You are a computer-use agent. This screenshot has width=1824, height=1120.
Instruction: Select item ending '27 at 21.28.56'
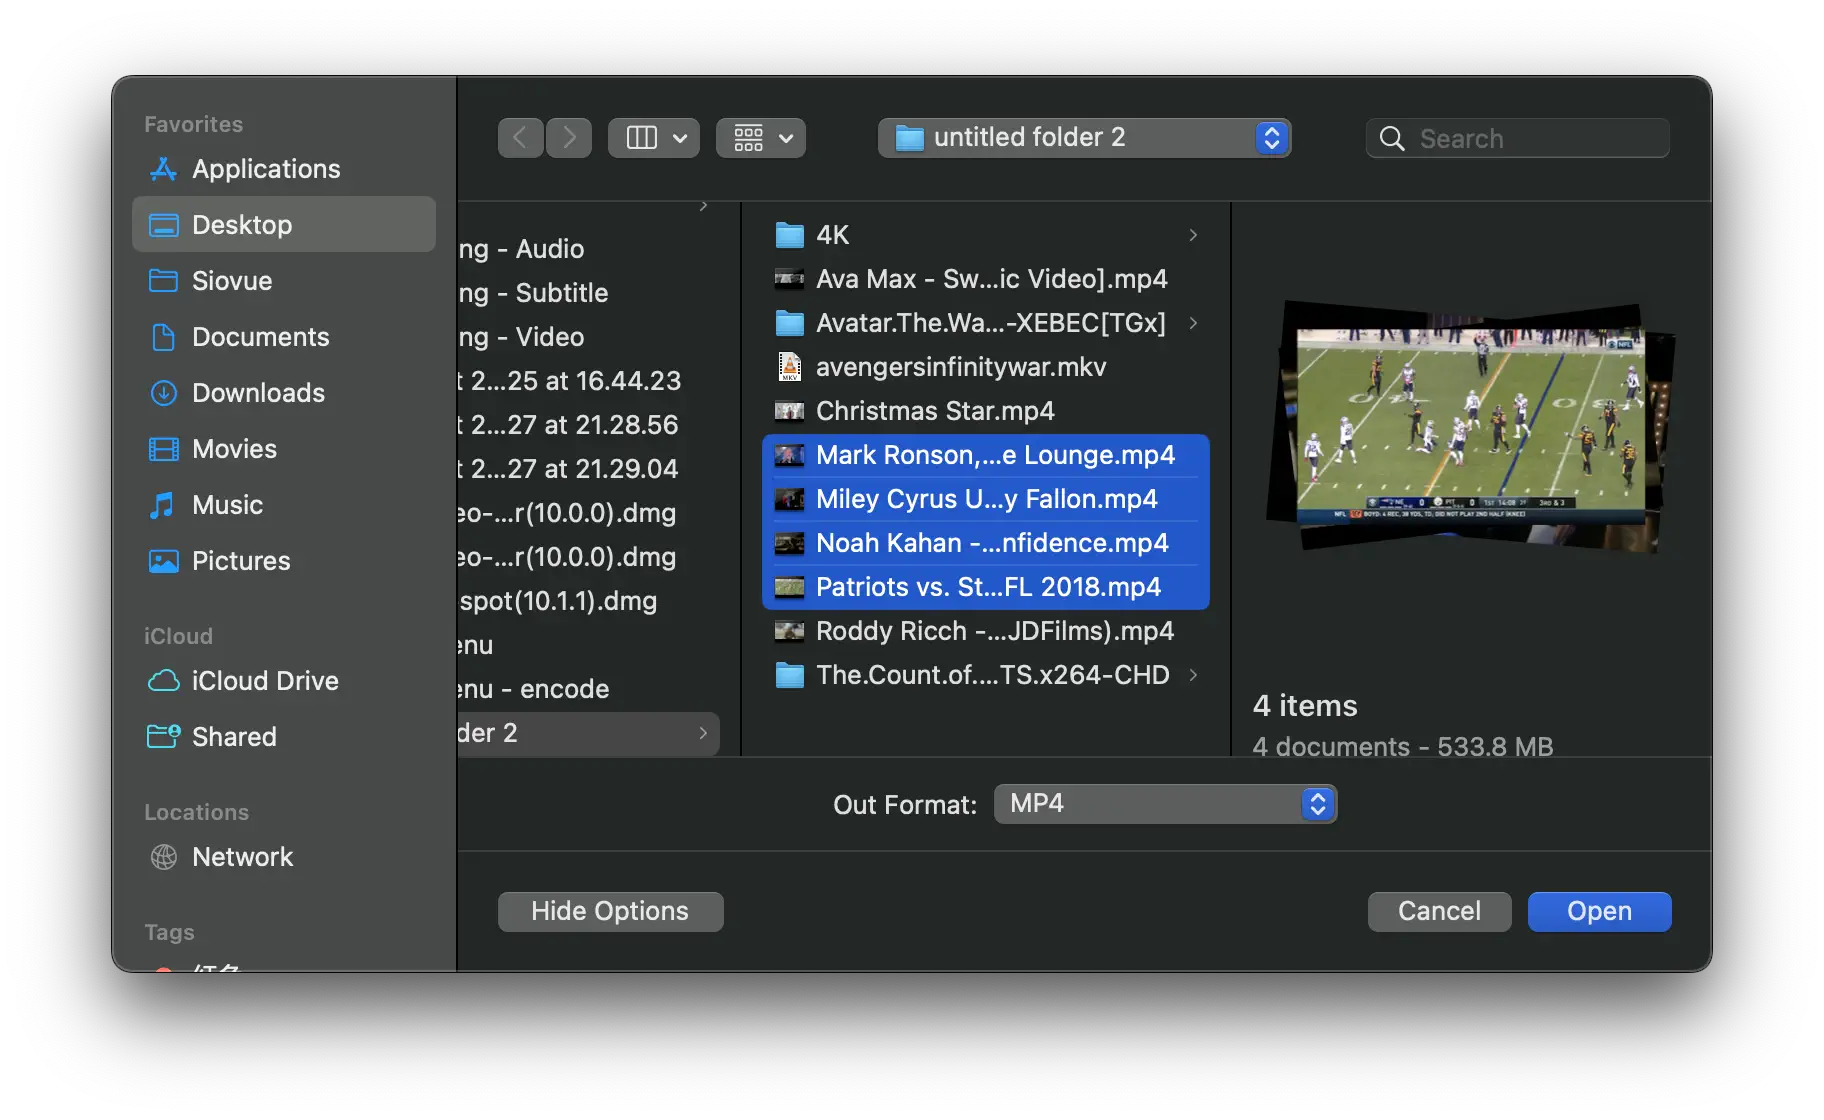pyautogui.click(x=588, y=425)
